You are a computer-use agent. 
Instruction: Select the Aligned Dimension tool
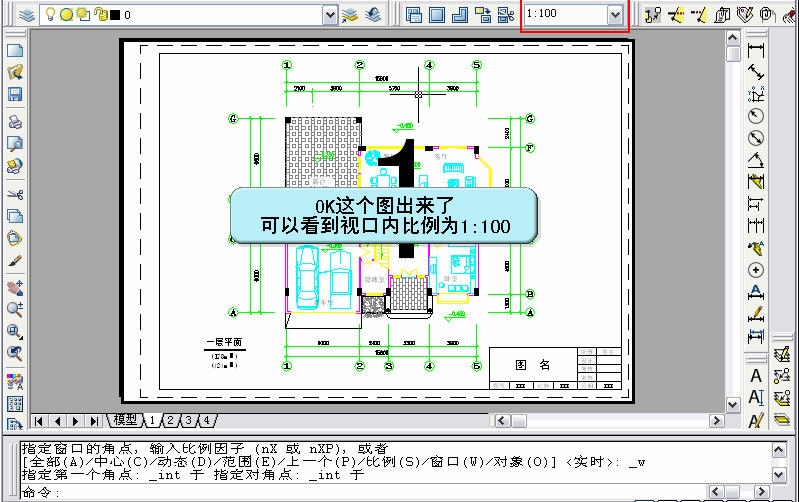tap(756, 72)
